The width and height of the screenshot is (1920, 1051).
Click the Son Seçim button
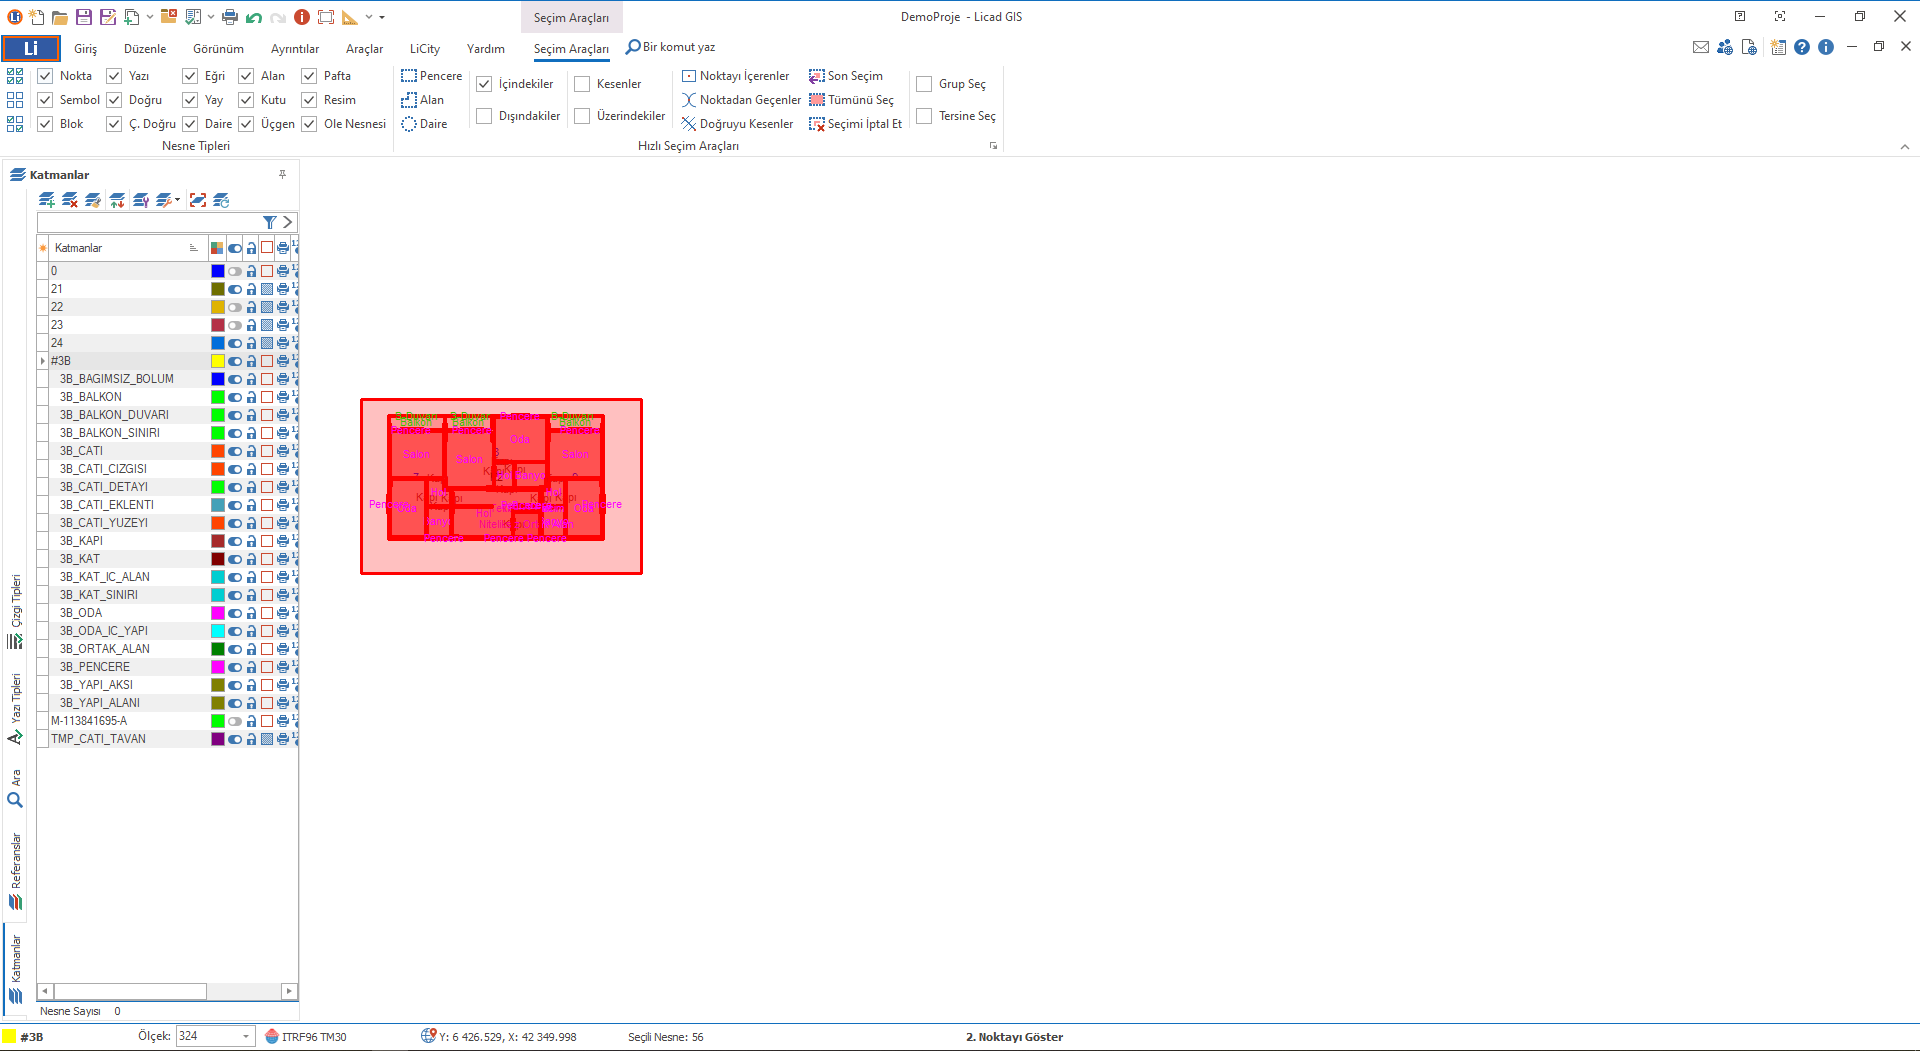point(846,76)
